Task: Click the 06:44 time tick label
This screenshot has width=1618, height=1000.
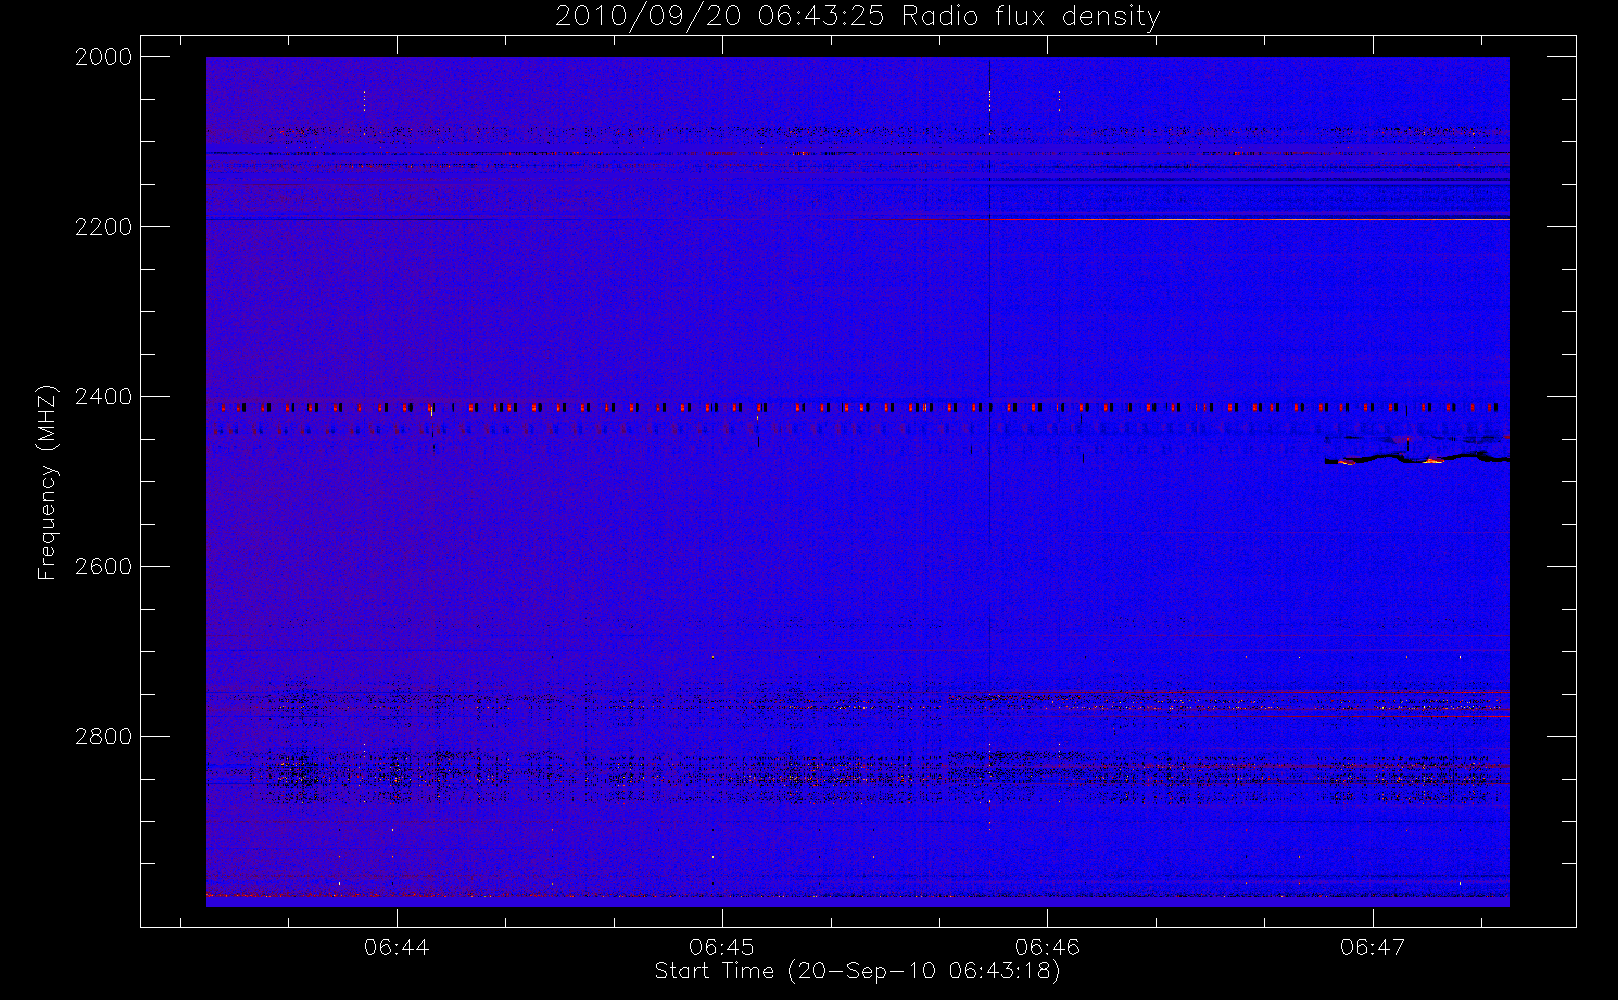Action: 397,947
